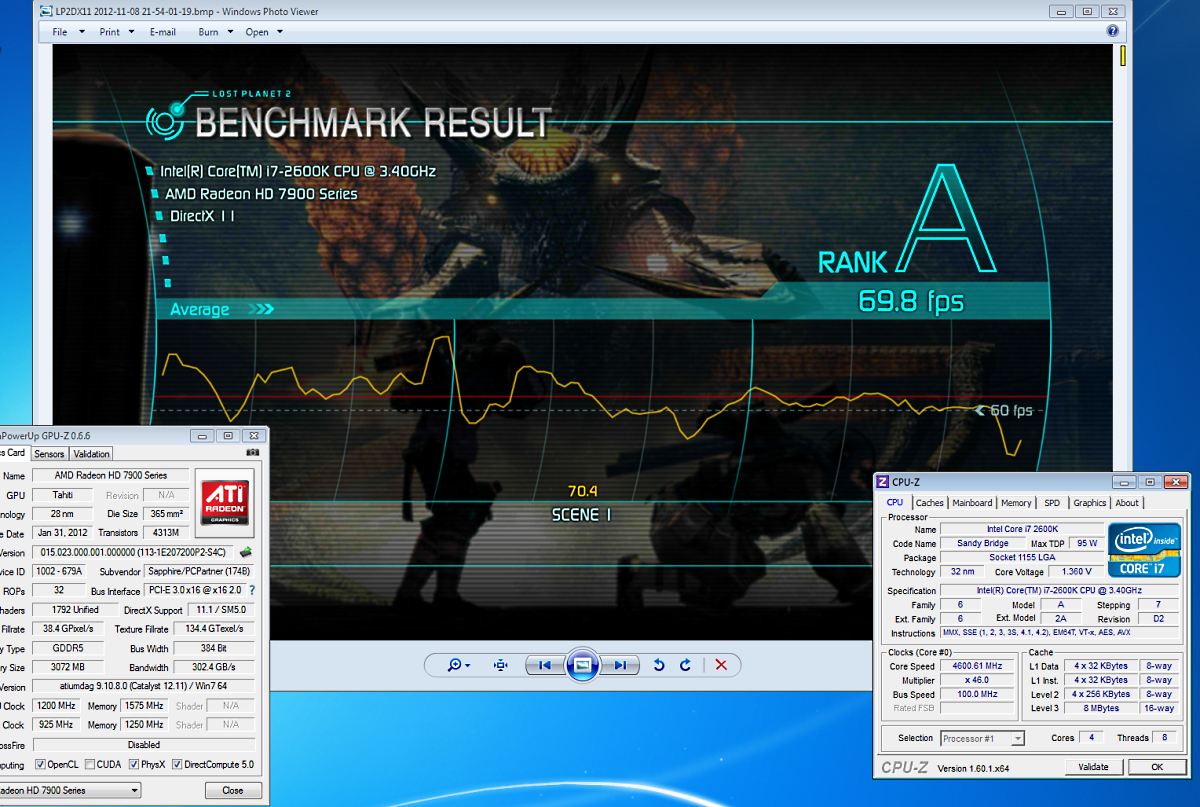
Task: Click the CrossFire status field Disabled
Action: pos(144,744)
